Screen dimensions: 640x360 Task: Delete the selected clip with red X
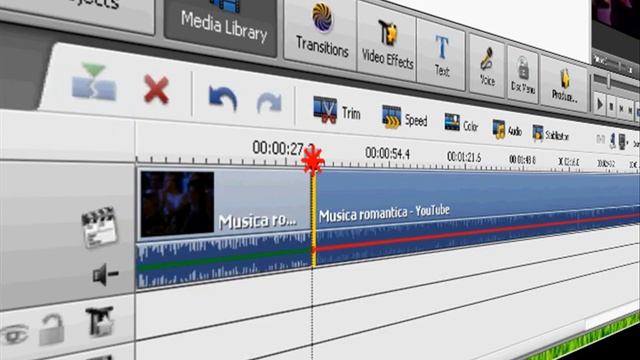[156, 90]
